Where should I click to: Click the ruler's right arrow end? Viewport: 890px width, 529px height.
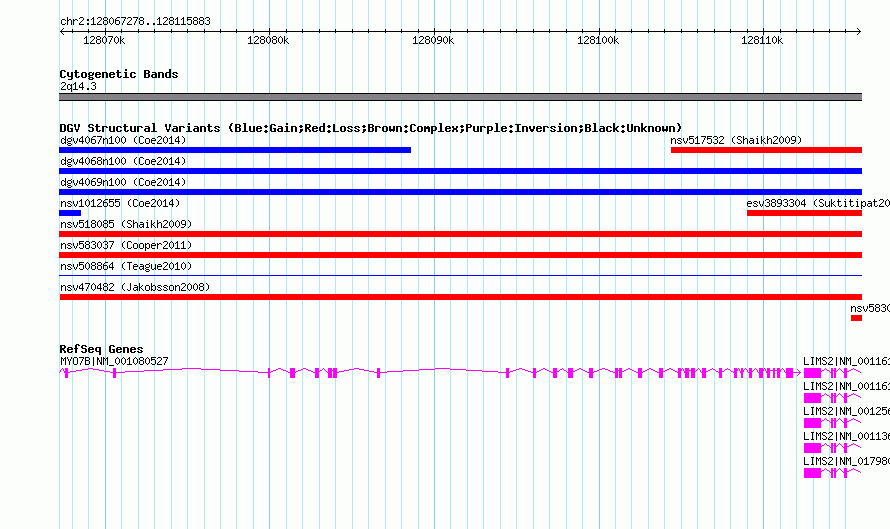[x=859, y=32]
